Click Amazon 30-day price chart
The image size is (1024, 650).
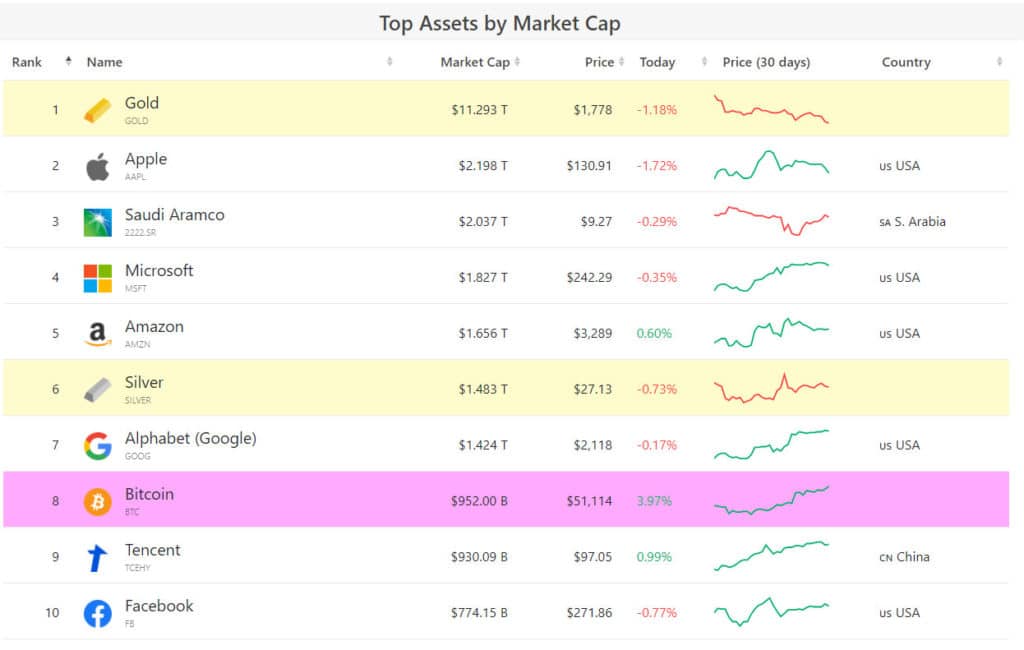coord(771,333)
